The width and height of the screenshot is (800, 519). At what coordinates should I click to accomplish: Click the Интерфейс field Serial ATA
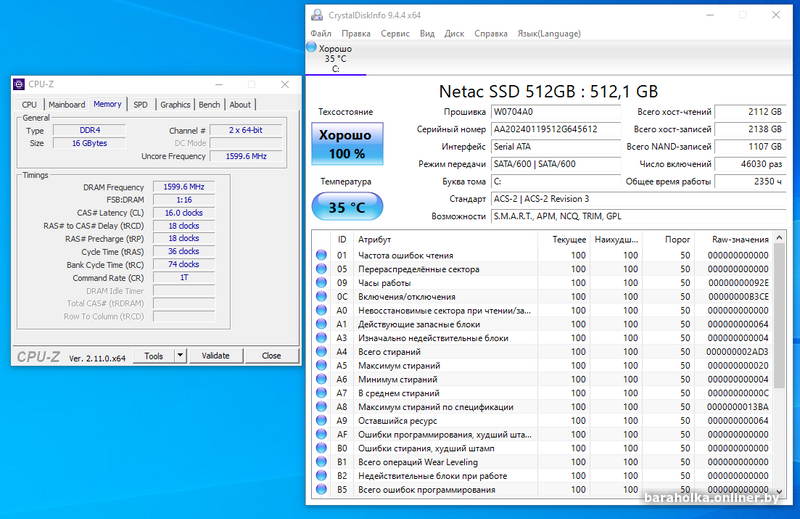[x=556, y=146]
